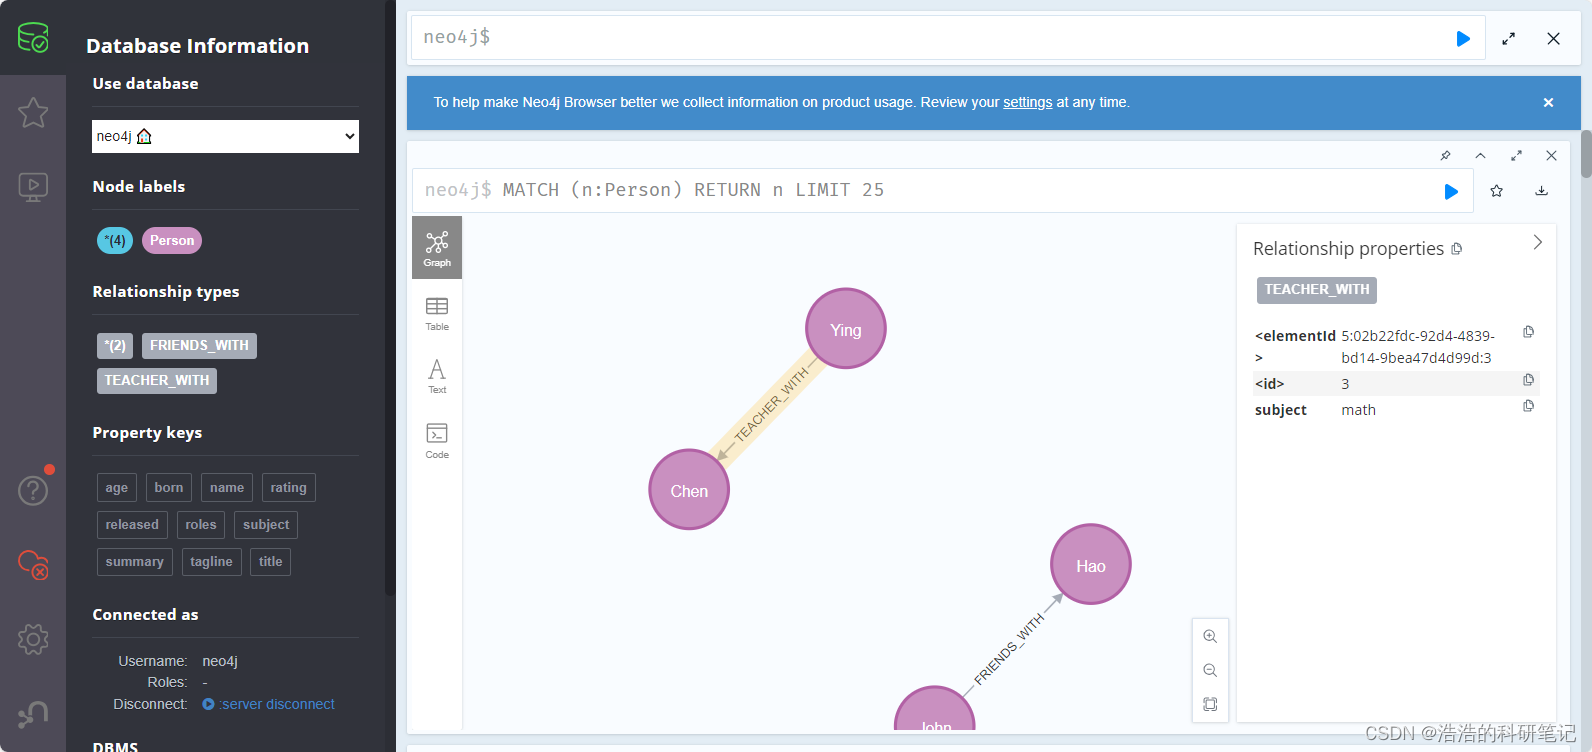Viewport: 1592px width, 752px height.
Task: Open the Guides play-screen sidebar icon
Action: (33, 187)
